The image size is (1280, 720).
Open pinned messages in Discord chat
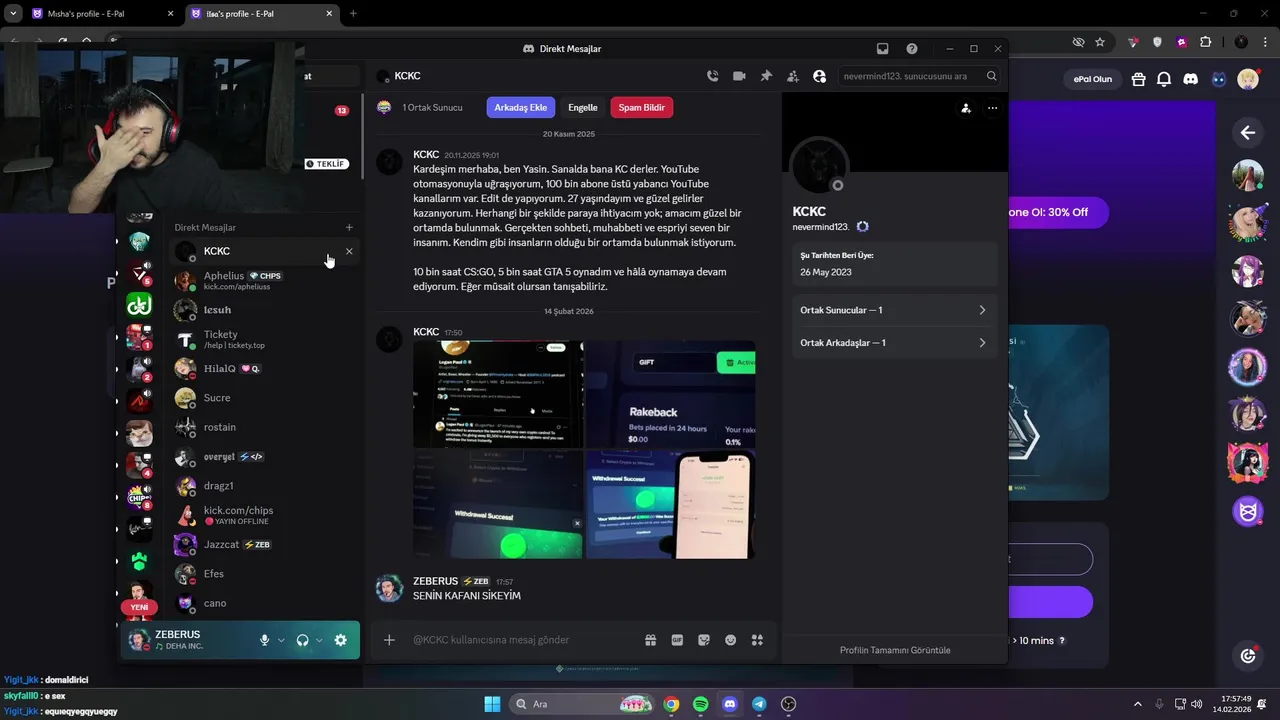pyautogui.click(x=766, y=76)
